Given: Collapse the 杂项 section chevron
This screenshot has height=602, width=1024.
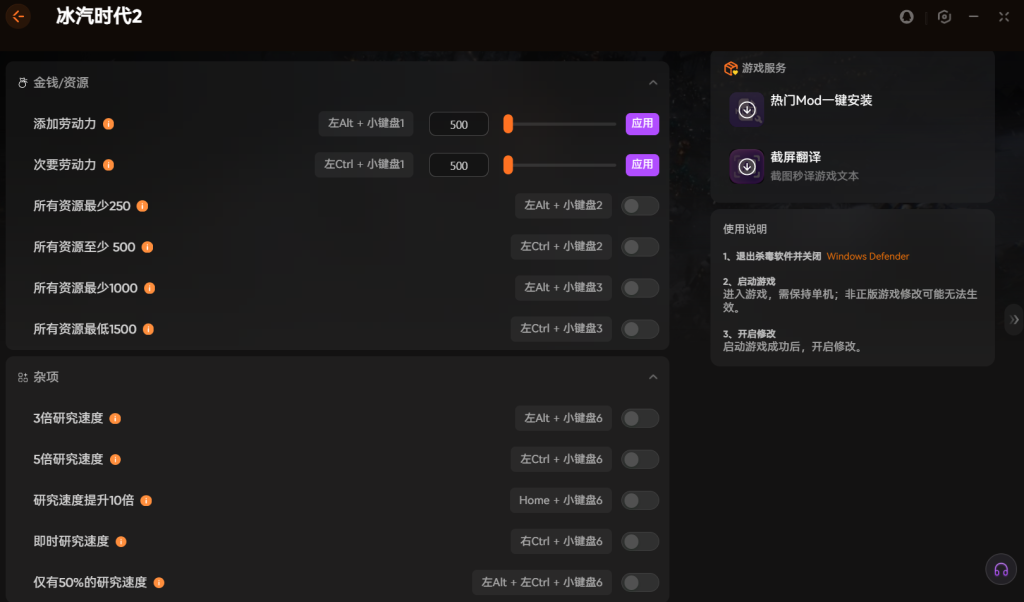Looking at the screenshot, I should click(653, 377).
